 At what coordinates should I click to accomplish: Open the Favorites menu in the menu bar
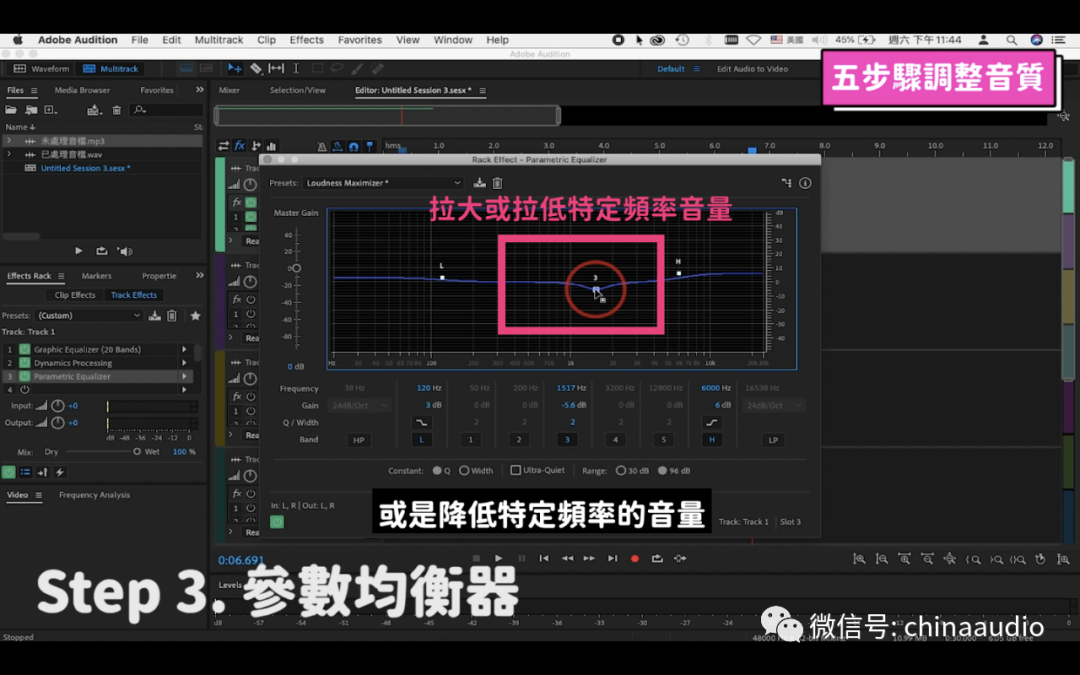tap(360, 40)
